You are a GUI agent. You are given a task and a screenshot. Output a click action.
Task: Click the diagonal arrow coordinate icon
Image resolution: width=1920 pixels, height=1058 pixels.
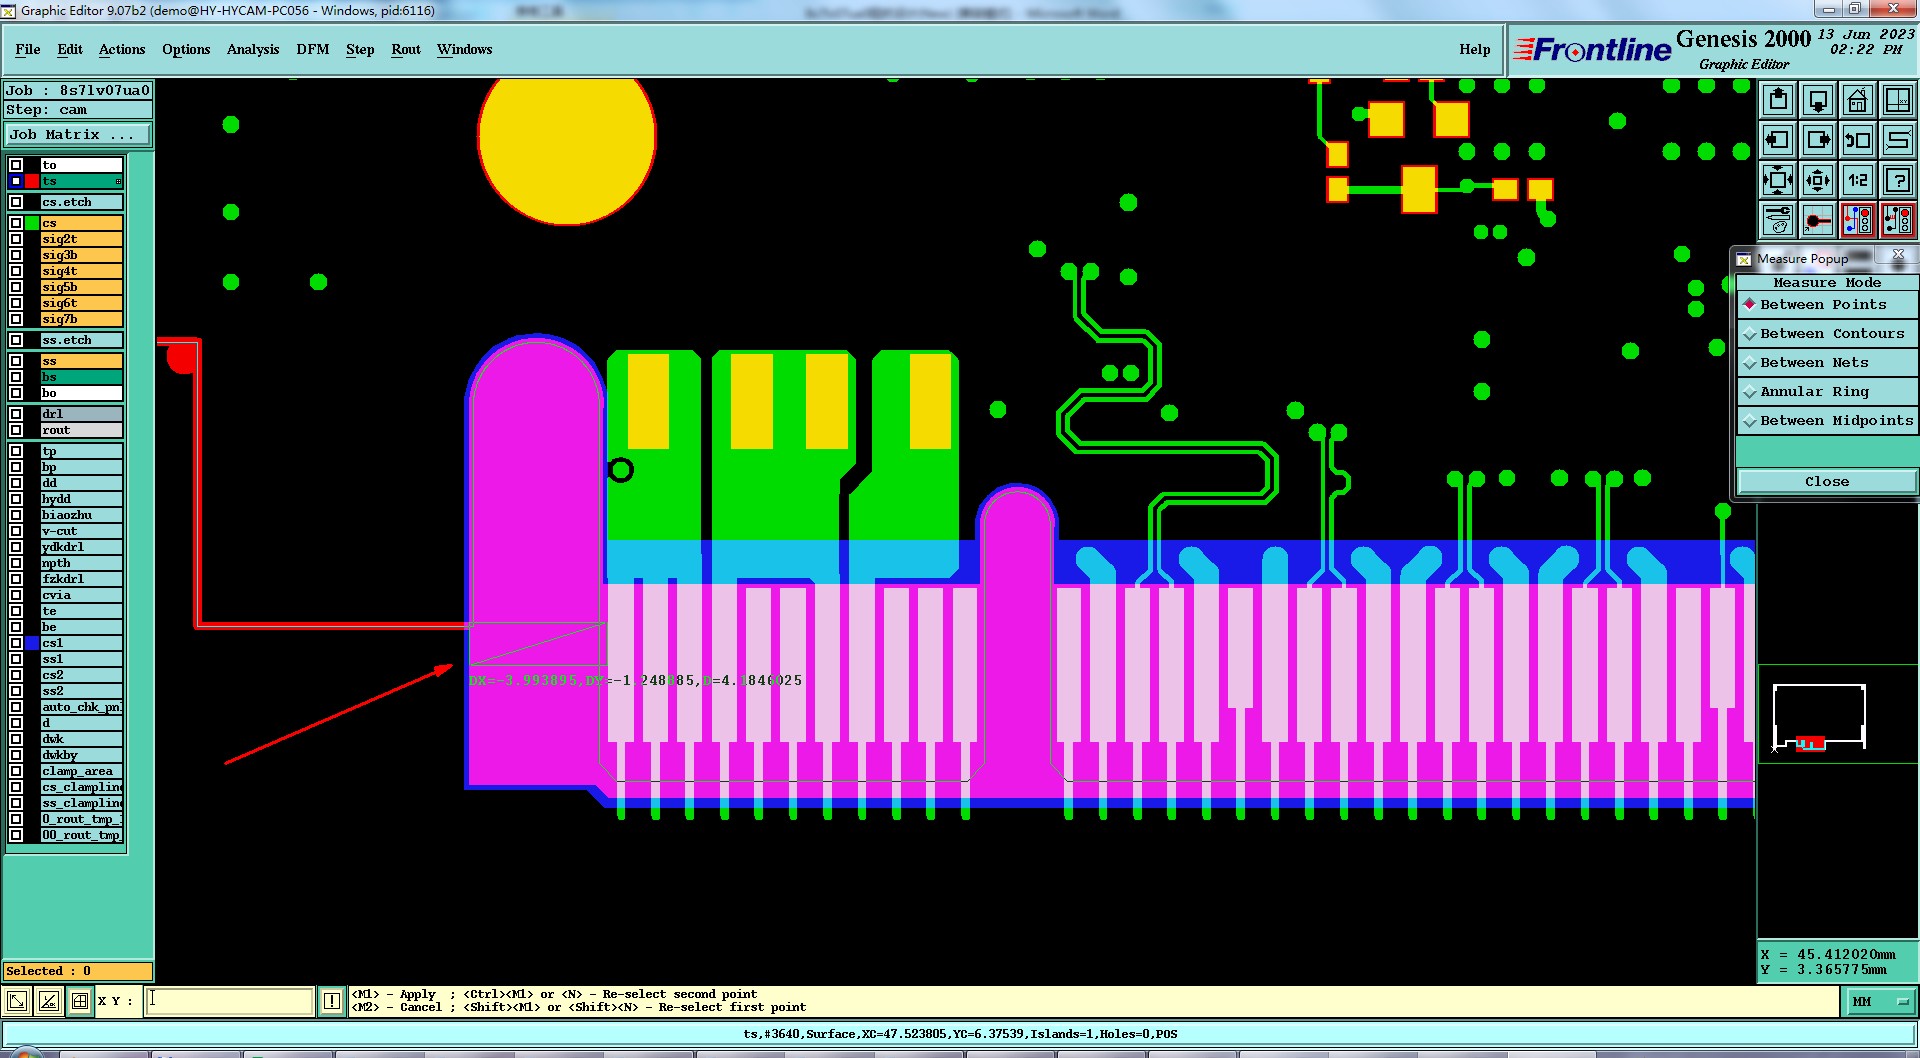click(17, 1001)
